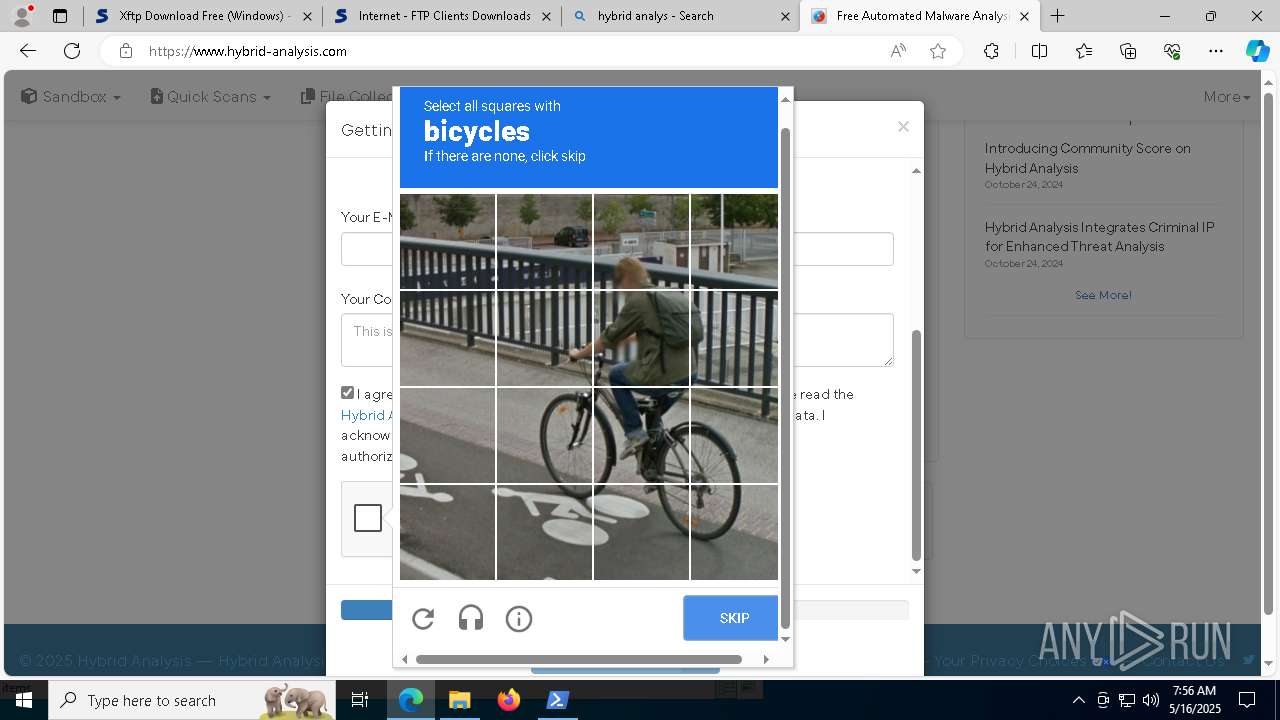This screenshot has width=1280, height=720.
Task: Toggle Split screen icon in the toolbar
Action: pyautogui.click(x=1039, y=51)
